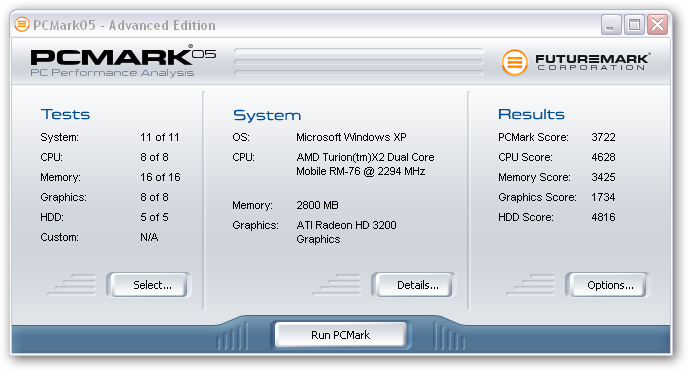Open test selection with Select... button
Viewport: 688px width, 371px height.
[x=148, y=285]
